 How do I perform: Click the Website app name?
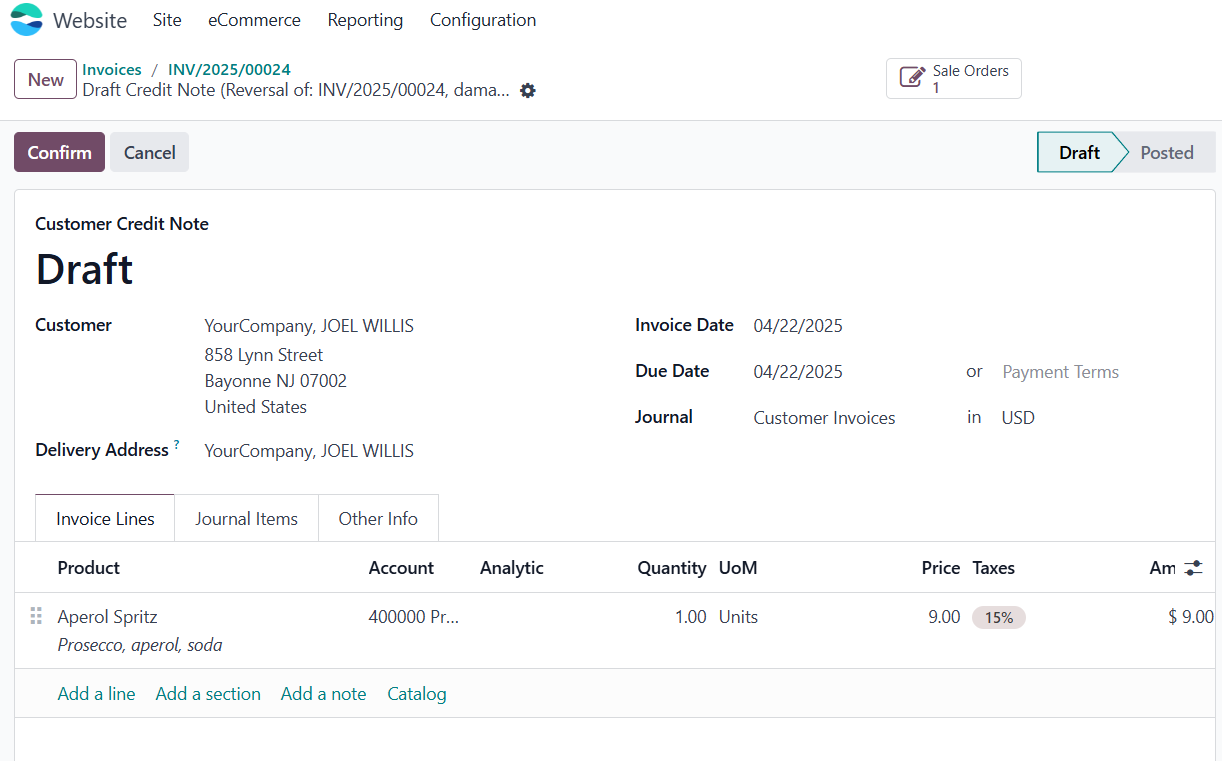[90, 20]
